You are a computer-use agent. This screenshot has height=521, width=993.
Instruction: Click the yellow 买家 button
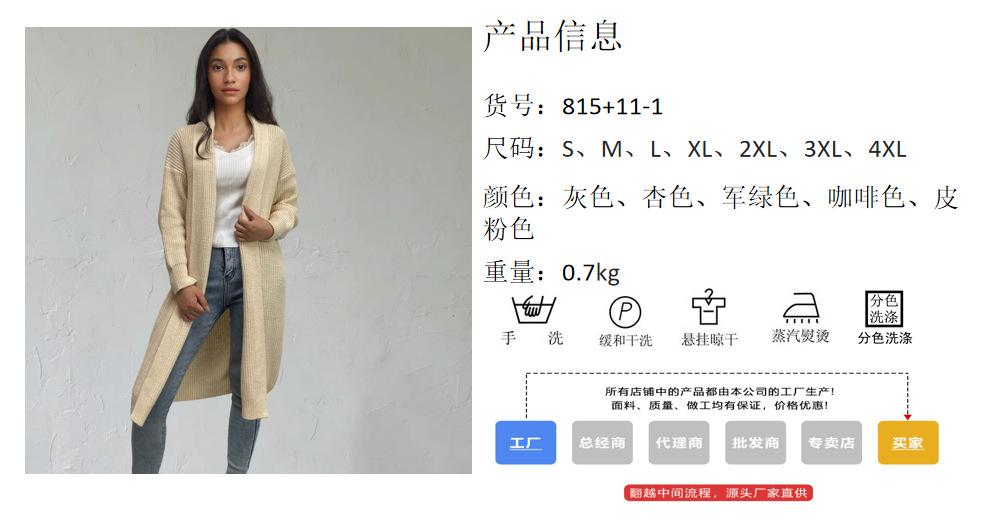[908, 443]
